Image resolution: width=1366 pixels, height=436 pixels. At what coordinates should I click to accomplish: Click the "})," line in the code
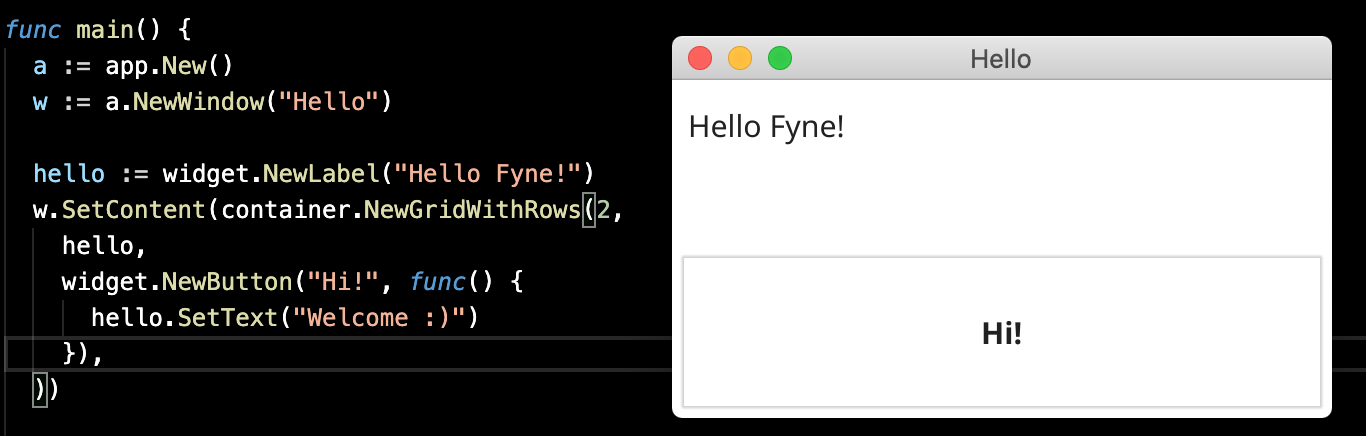click(83, 354)
